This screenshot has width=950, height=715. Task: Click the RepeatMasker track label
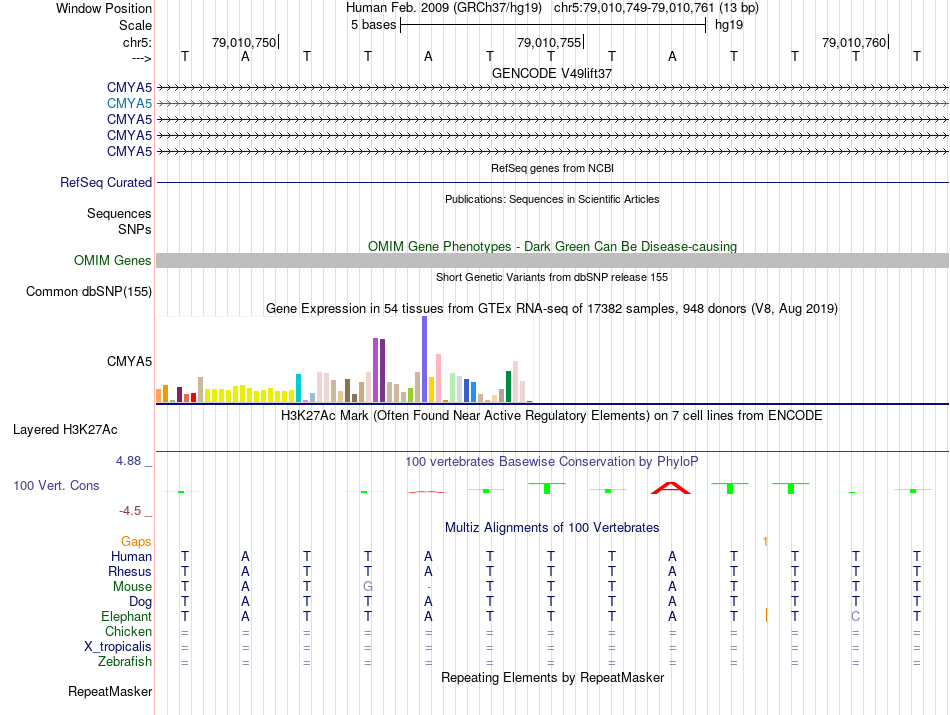(110, 691)
